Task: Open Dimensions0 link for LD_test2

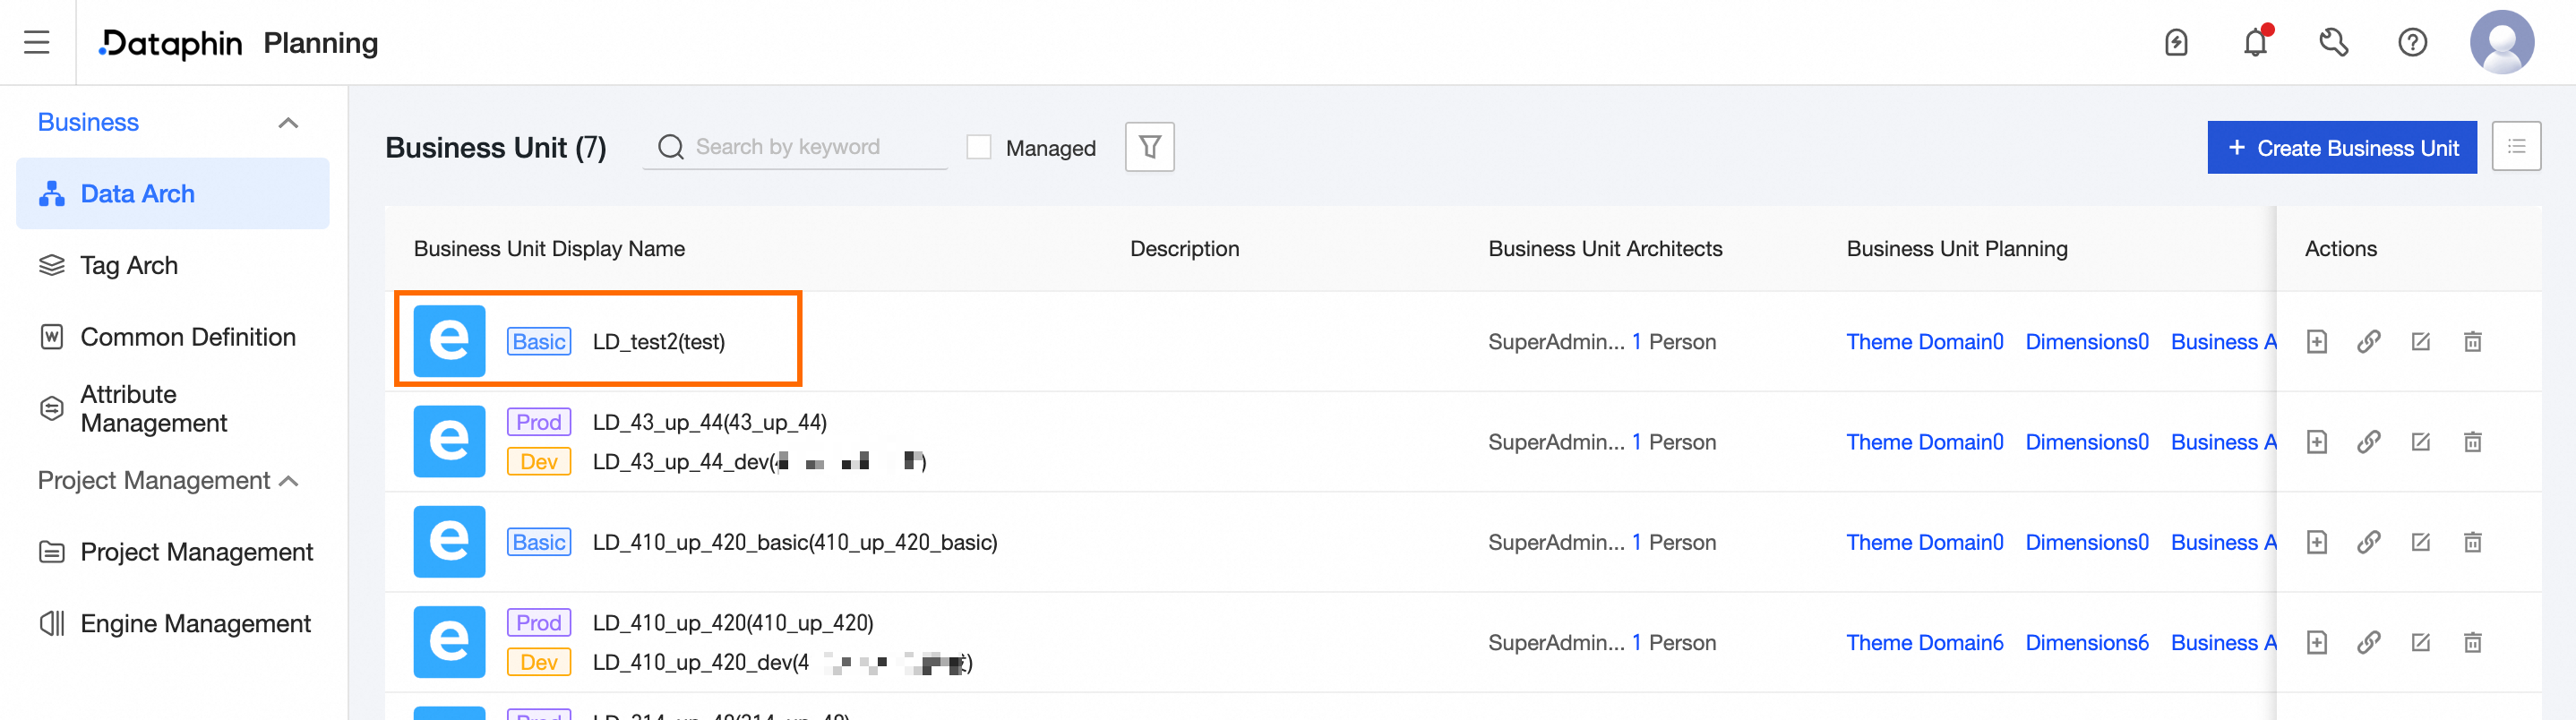Action: pyautogui.click(x=2087, y=342)
